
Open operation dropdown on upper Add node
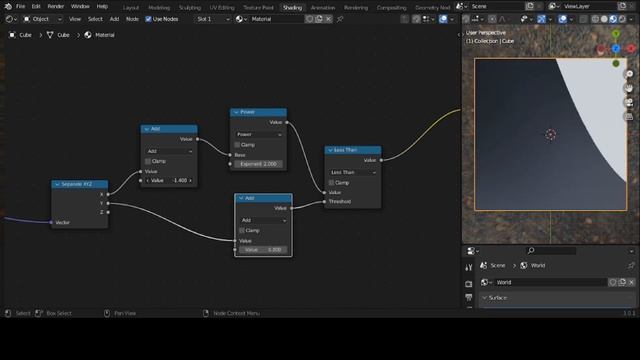(x=169, y=151)
